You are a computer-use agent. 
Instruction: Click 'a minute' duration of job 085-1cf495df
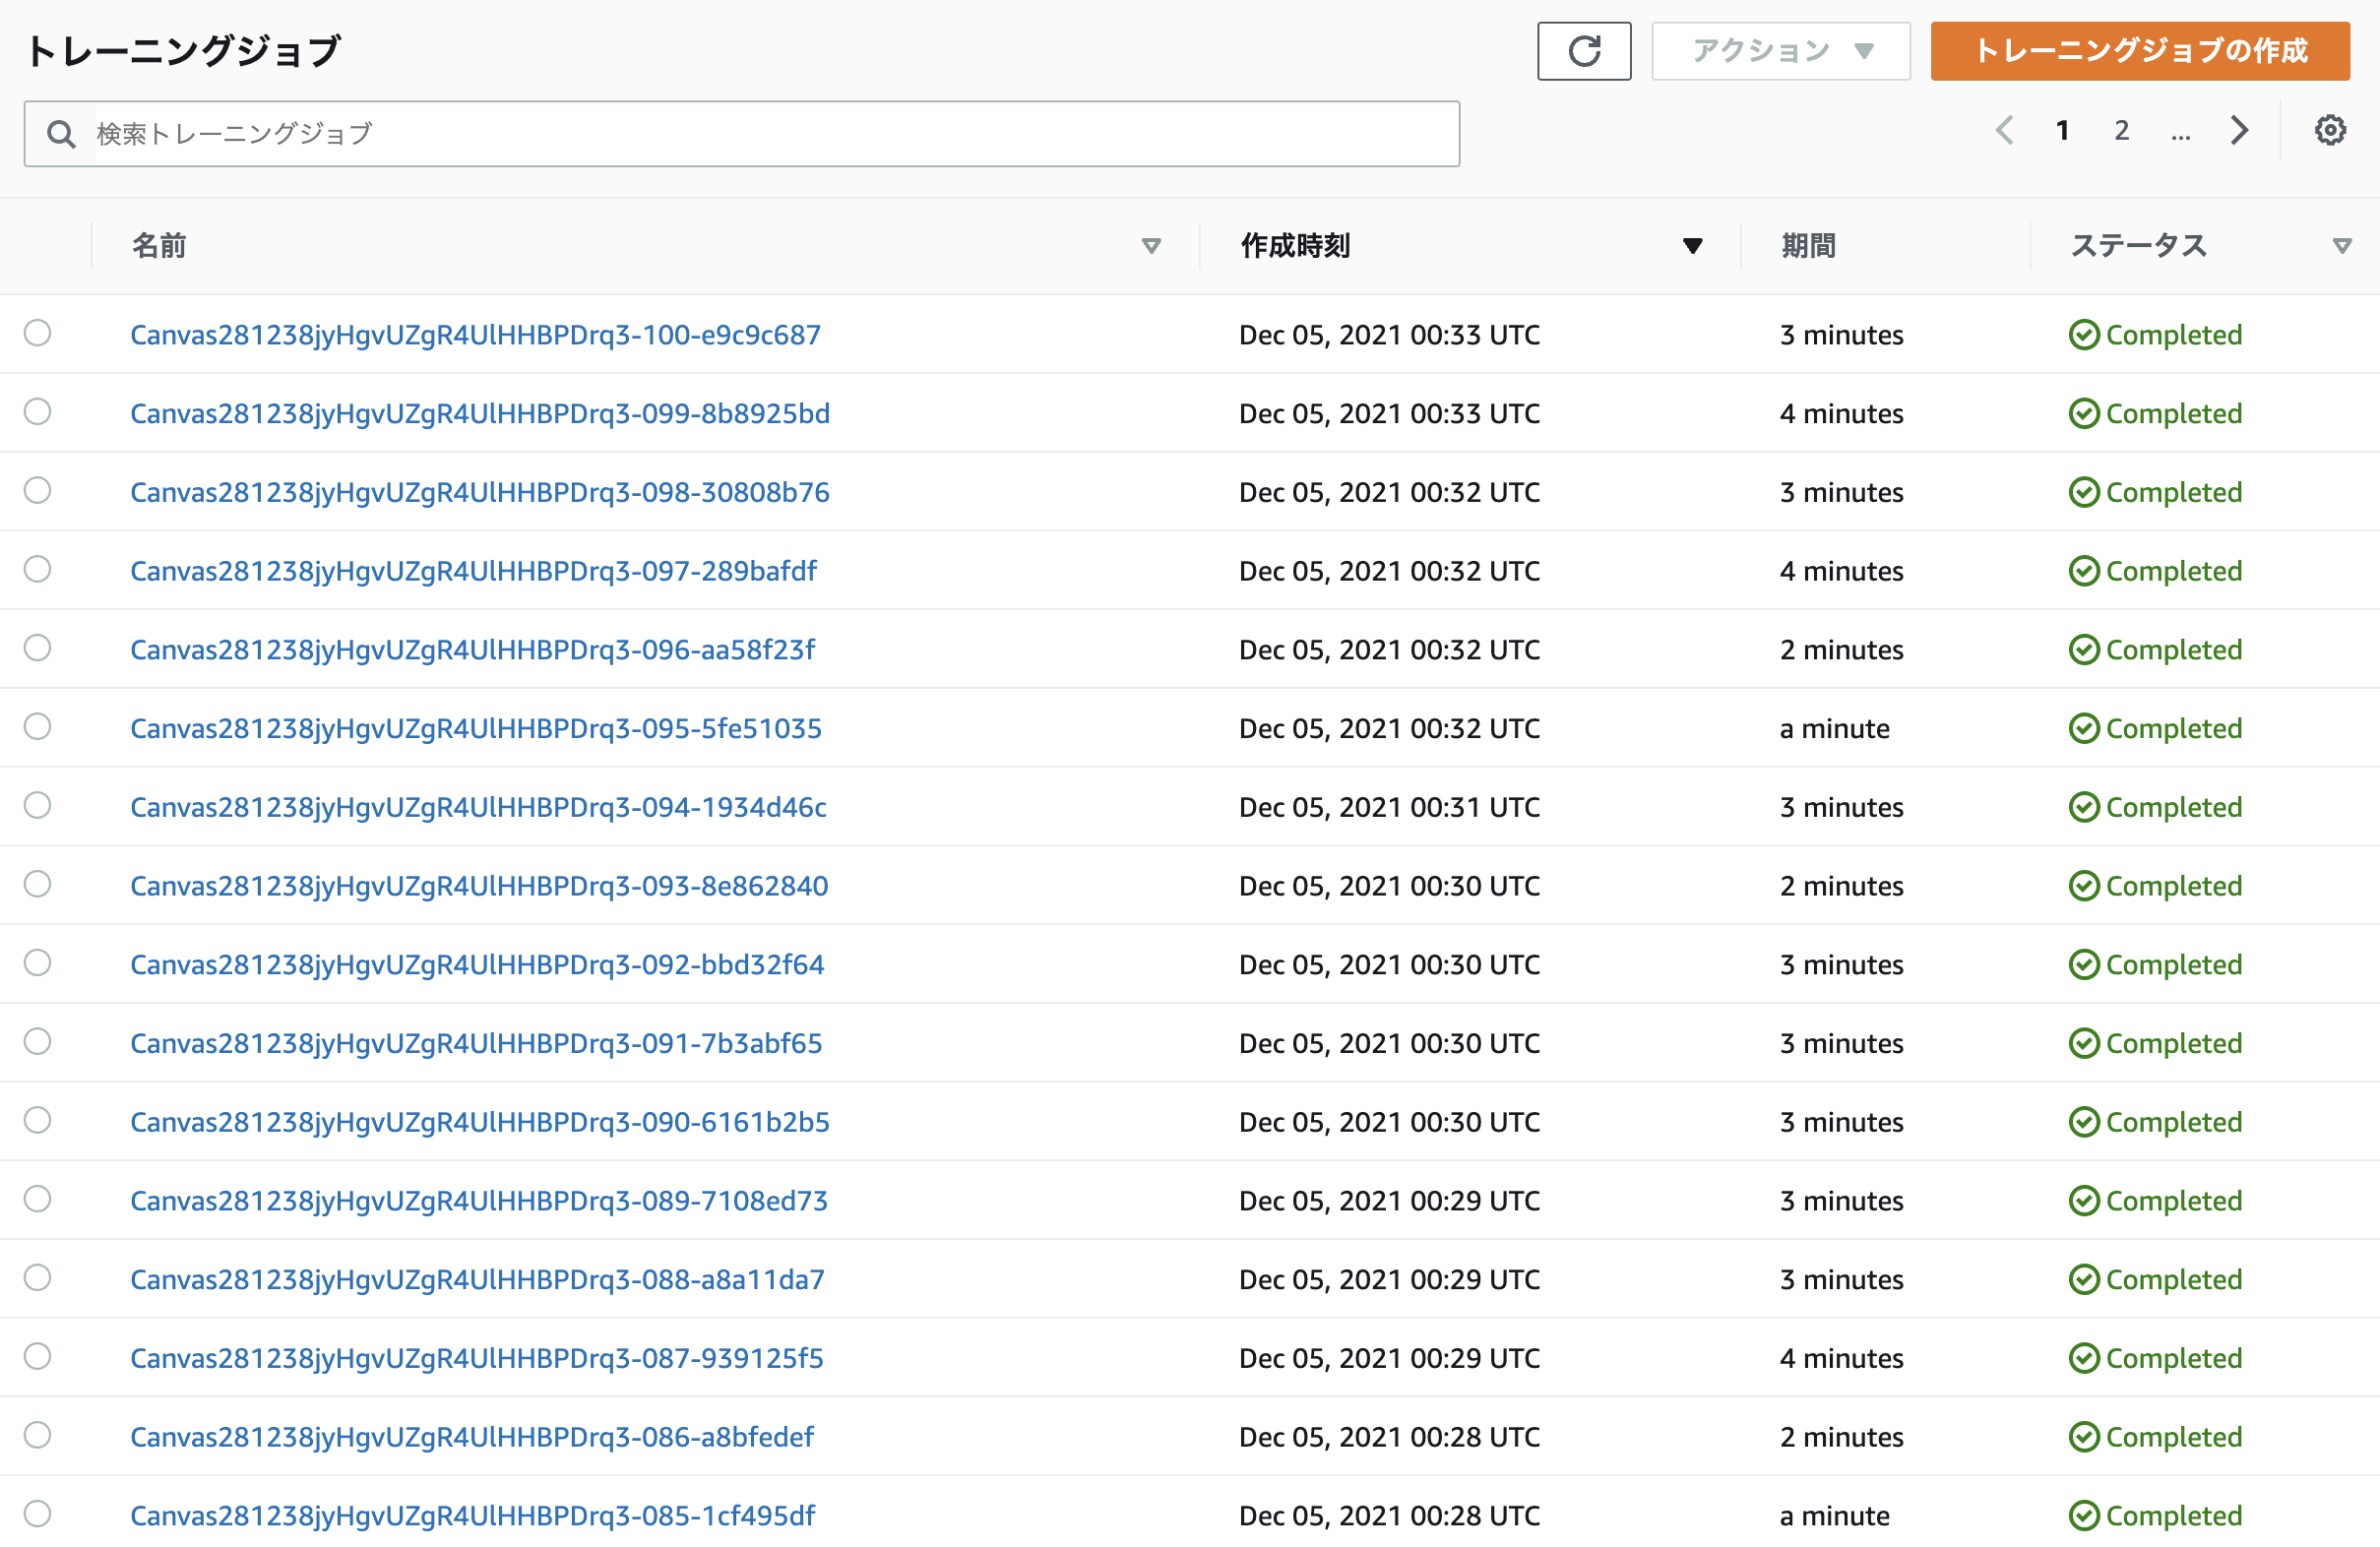pyautogui.click(x=1834, y=1516)
